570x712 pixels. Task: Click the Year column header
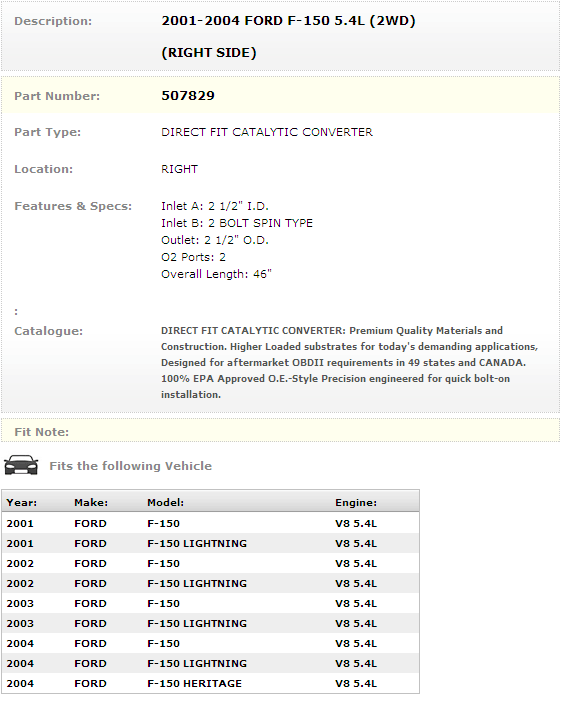(x=22, y=503)
